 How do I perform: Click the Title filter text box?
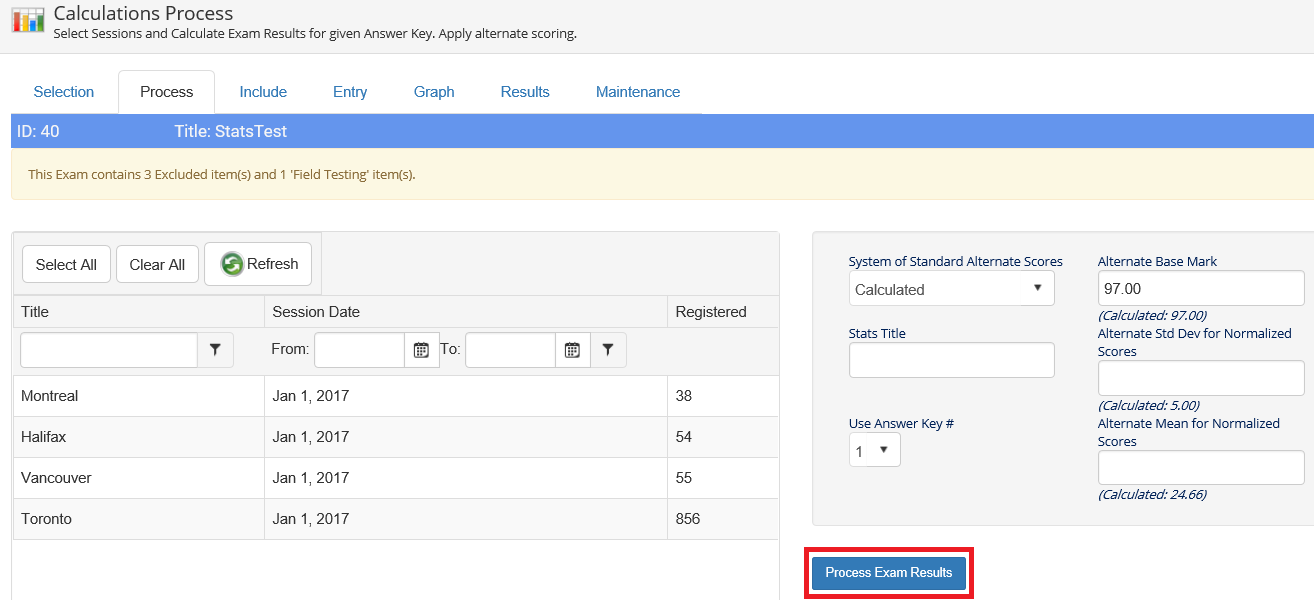[x=109, y=350]
